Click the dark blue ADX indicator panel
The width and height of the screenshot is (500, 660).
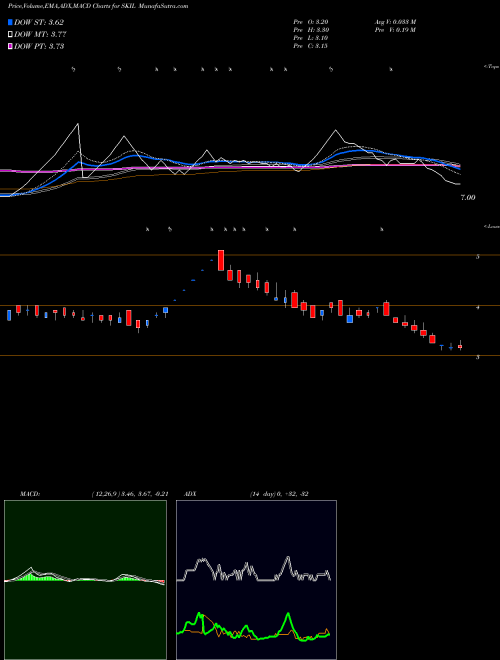point(256,580)
